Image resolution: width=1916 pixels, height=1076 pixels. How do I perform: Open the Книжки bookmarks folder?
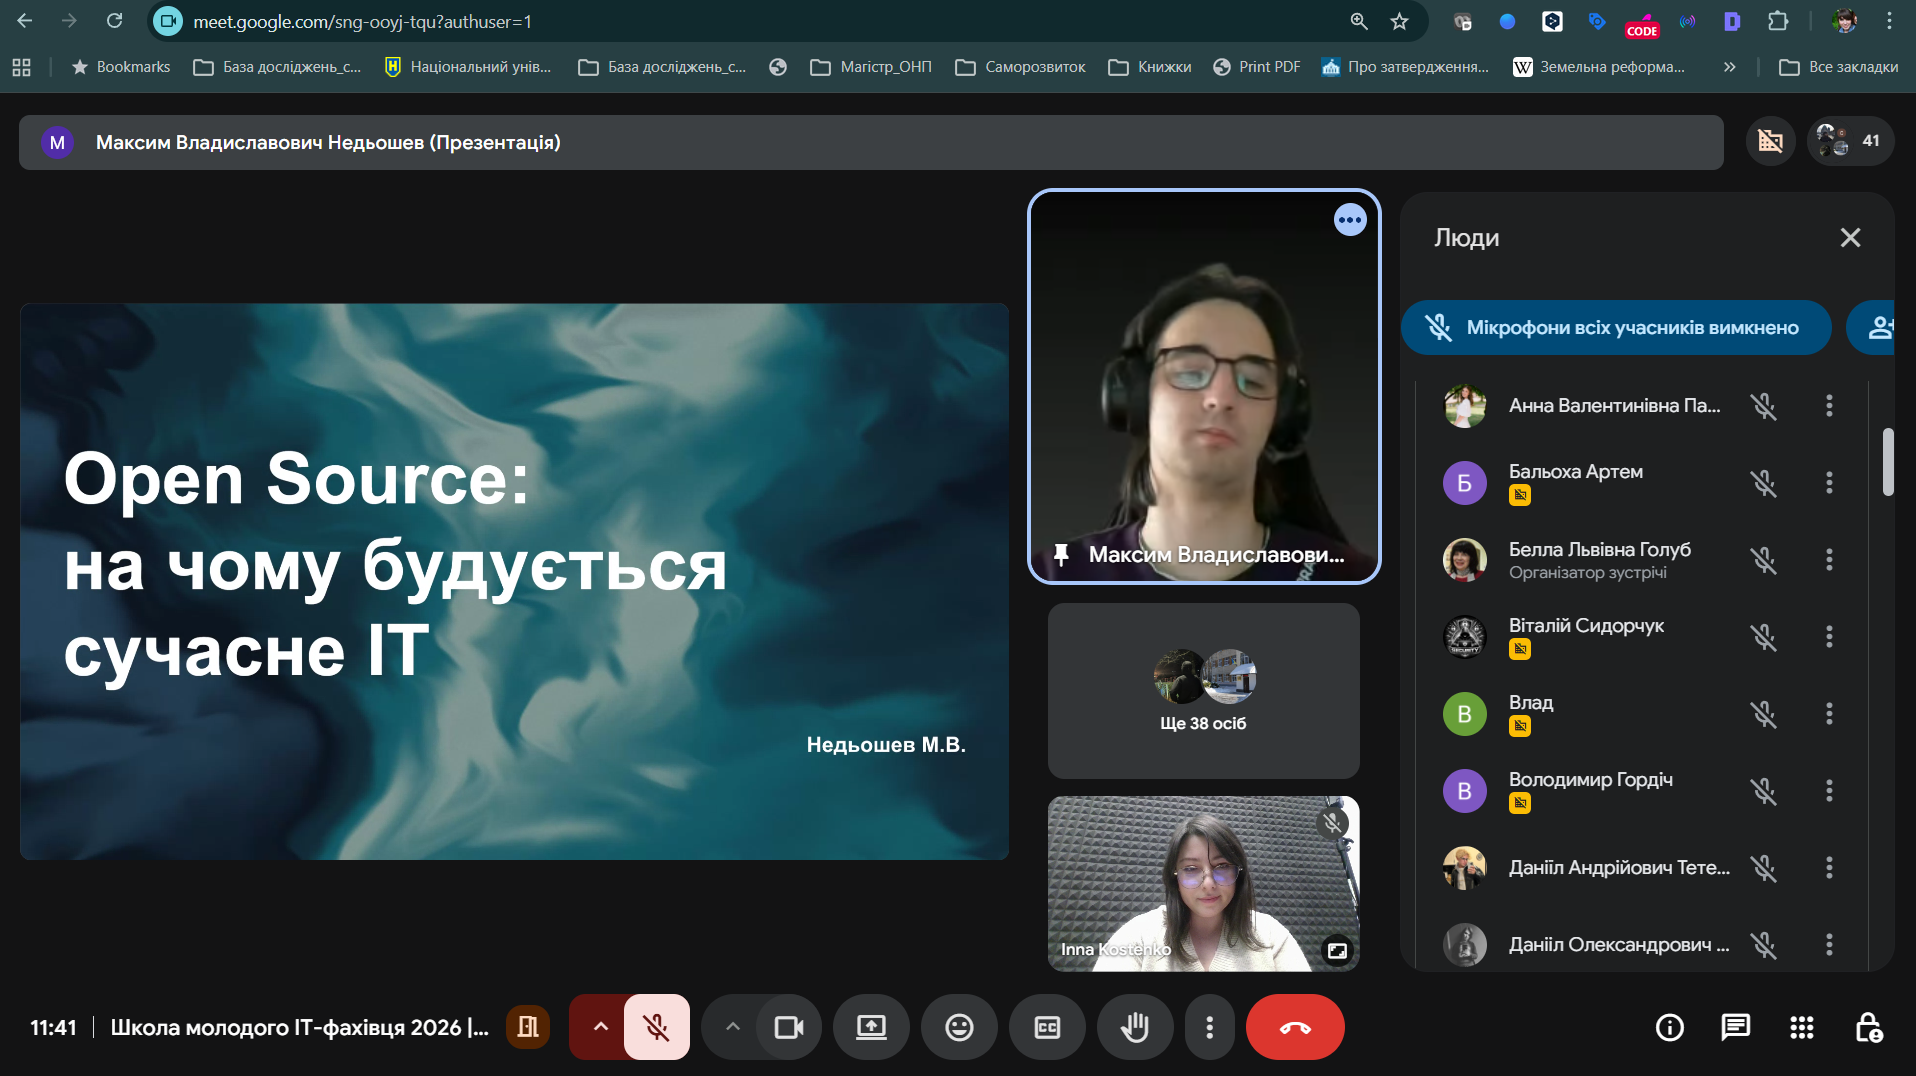coord(1149,67)
